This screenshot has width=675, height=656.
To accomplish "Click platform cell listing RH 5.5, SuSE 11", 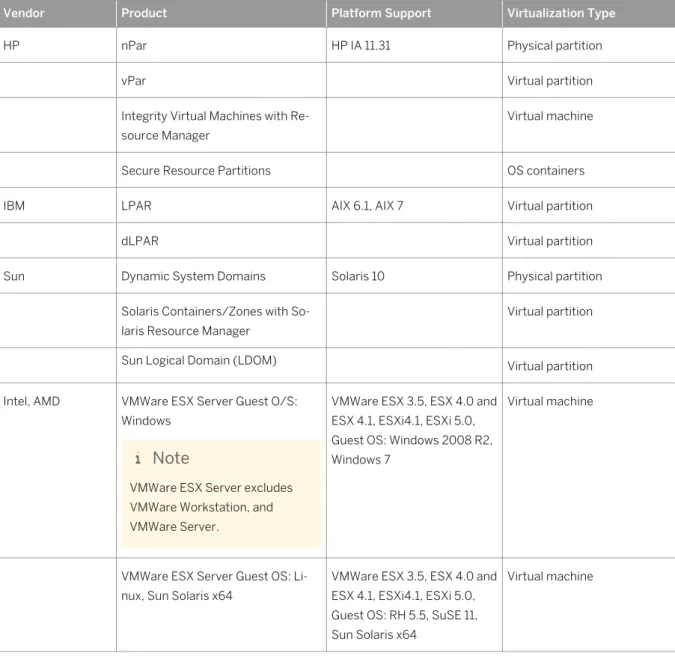I will point(414,605).
